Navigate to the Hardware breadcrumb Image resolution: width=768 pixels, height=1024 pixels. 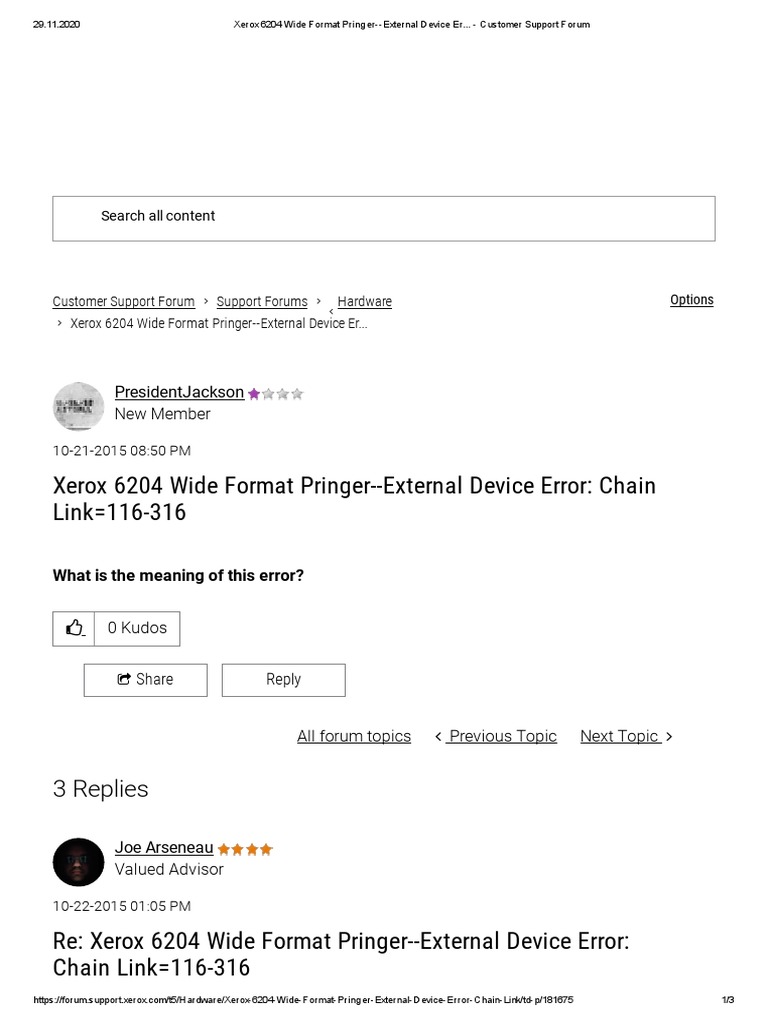pos(364,302)
